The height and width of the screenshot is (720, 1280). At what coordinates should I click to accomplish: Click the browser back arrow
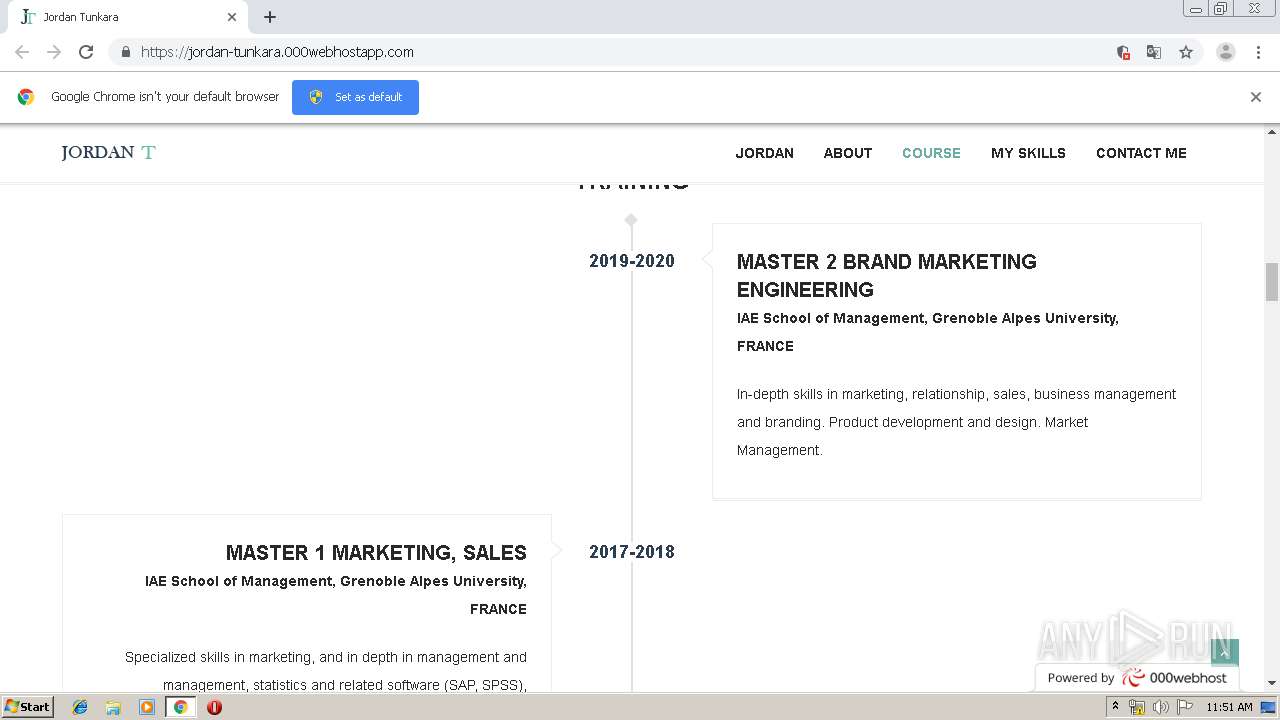tap(22, 52)
